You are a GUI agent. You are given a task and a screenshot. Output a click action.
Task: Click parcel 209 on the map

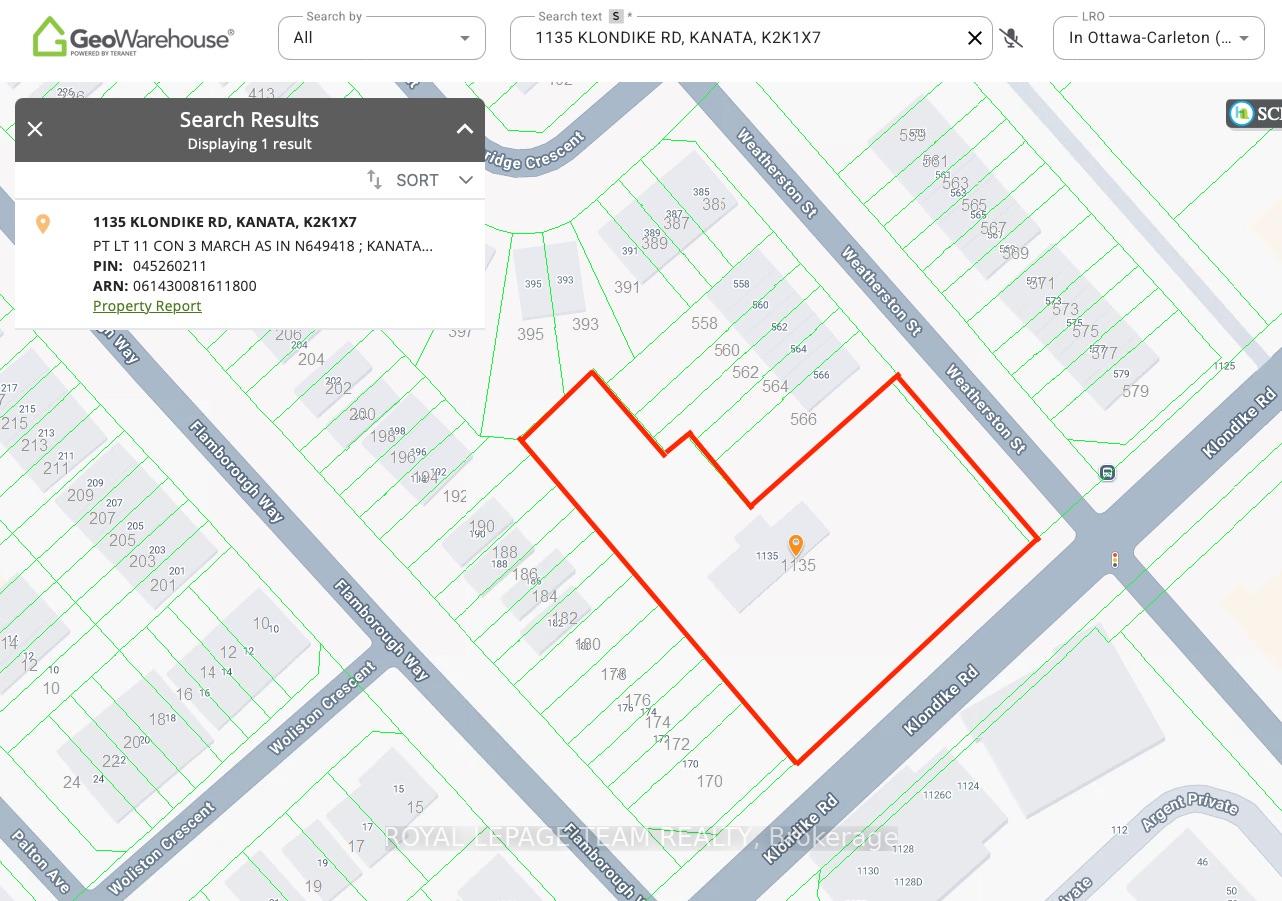coord(80,495)
